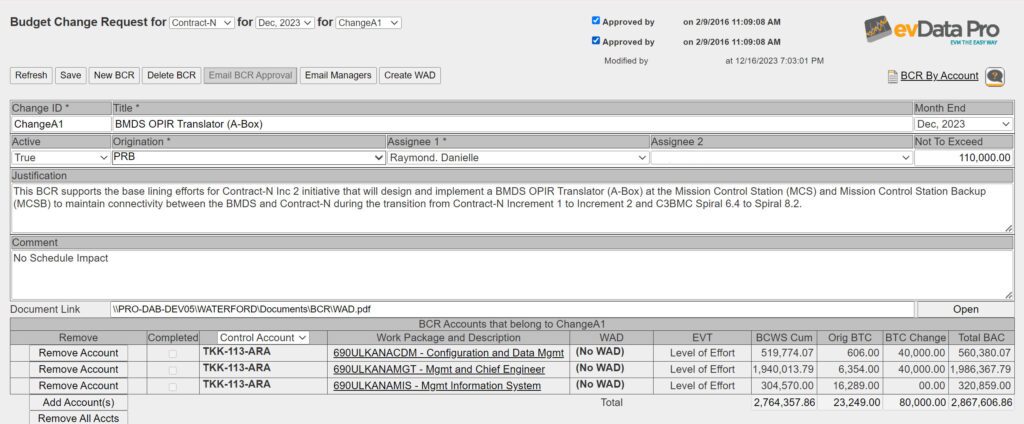
Task: Click the Refresh button
Action: (x=31, y=75)
